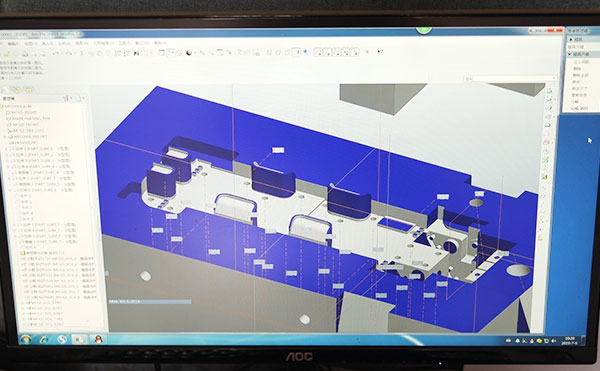This screenshot has width=600, height=371.
Task: Click the undo arrow in the top toolbar
Action: (x=55, y=54)
